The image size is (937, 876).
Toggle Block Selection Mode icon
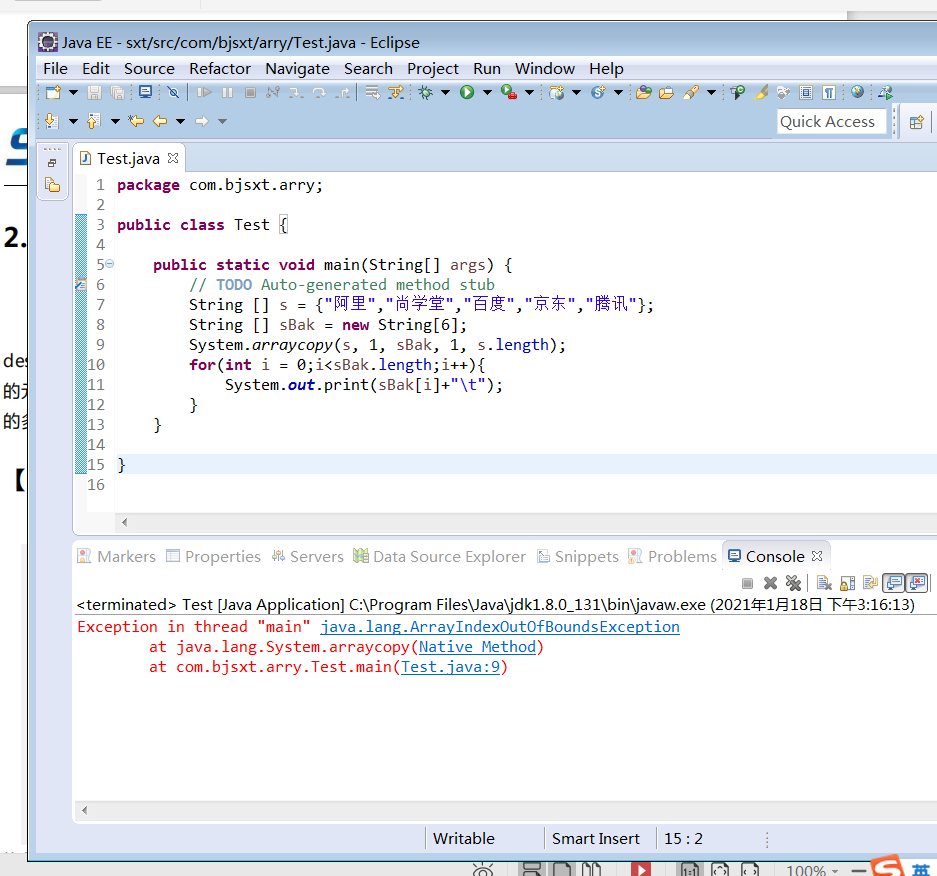tap(806, 93)
